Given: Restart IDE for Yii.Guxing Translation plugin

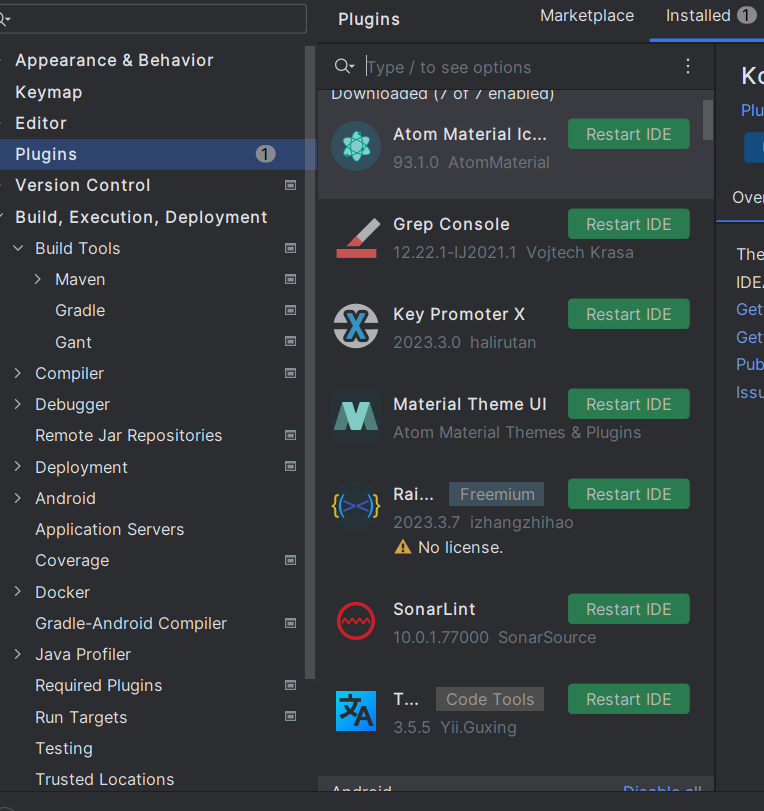Looking at the screenshot, I should 628,699.
